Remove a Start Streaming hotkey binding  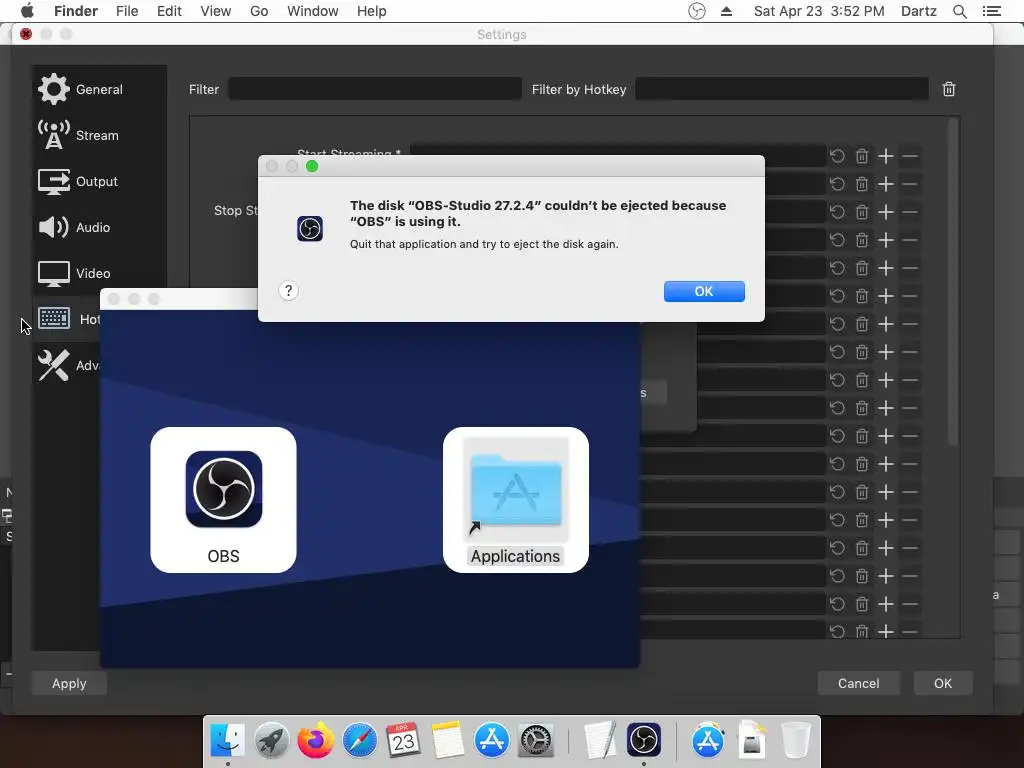910,156
